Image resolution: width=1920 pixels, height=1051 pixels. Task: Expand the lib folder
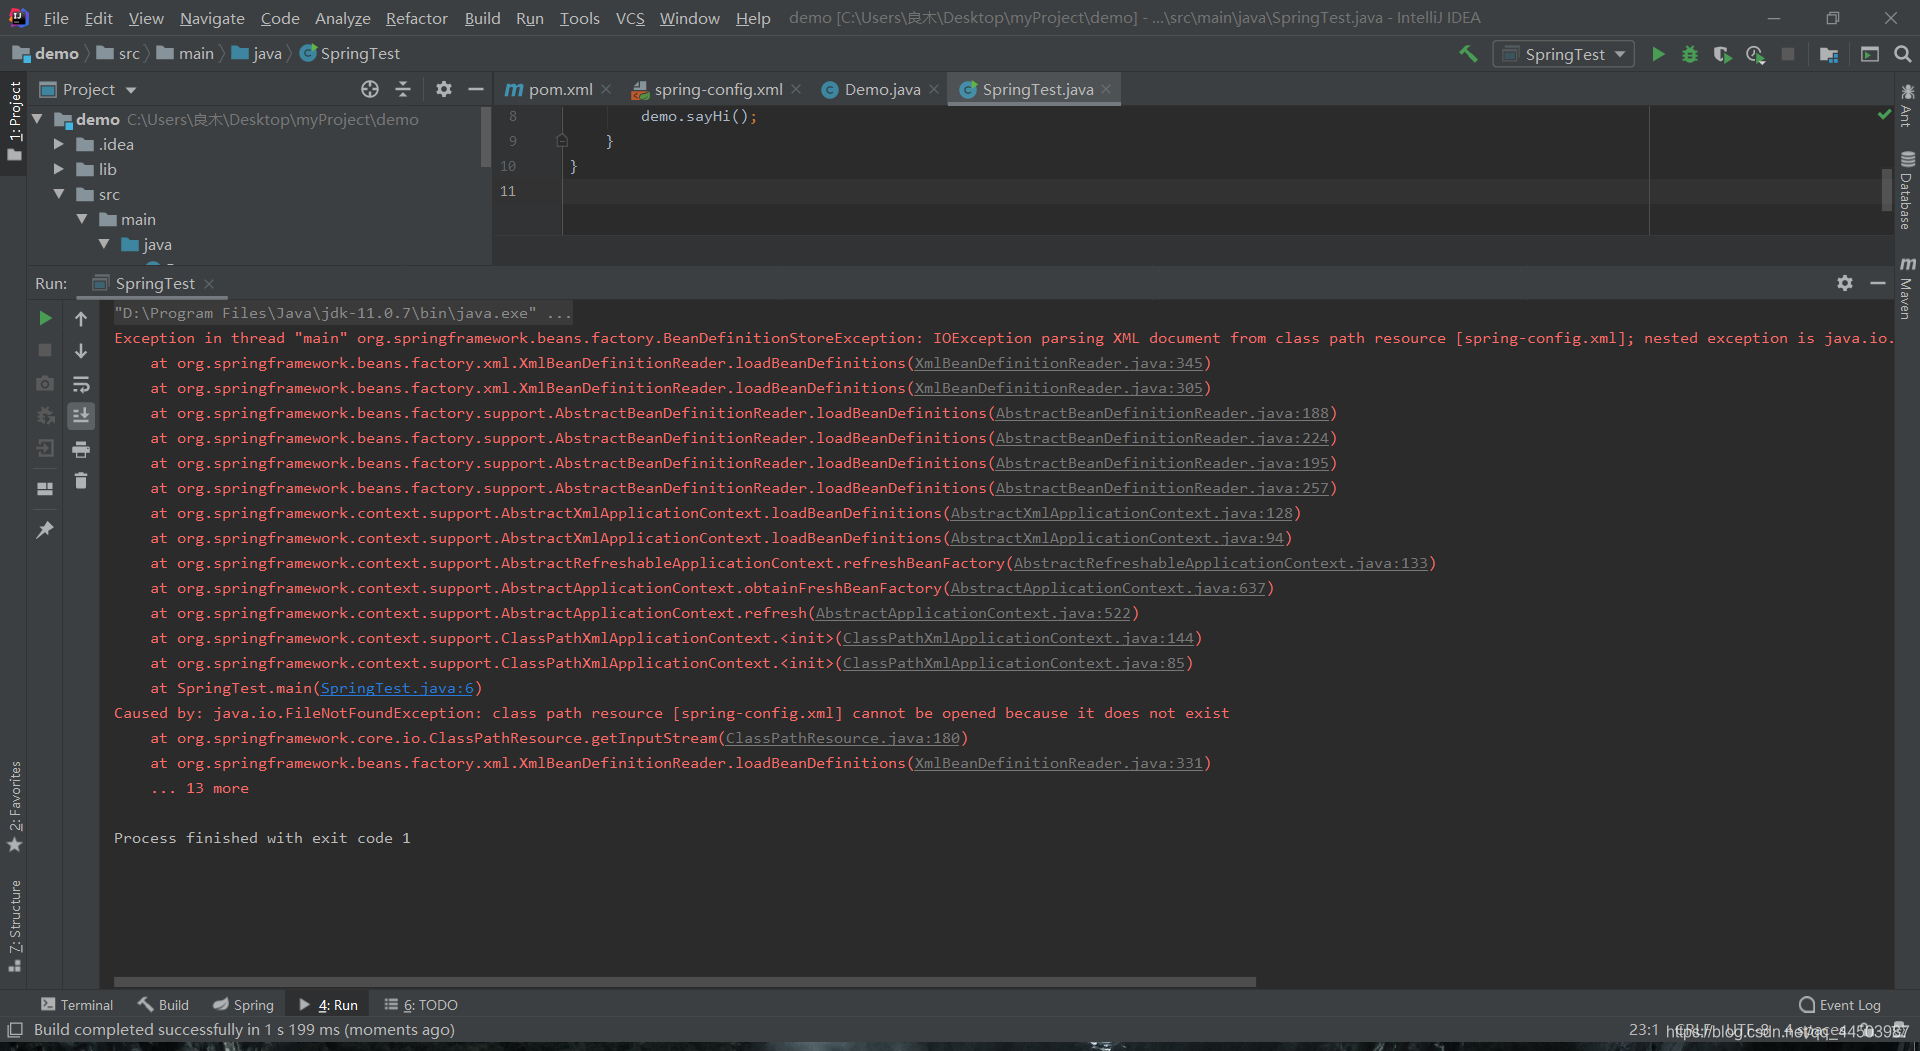[59, 169]
